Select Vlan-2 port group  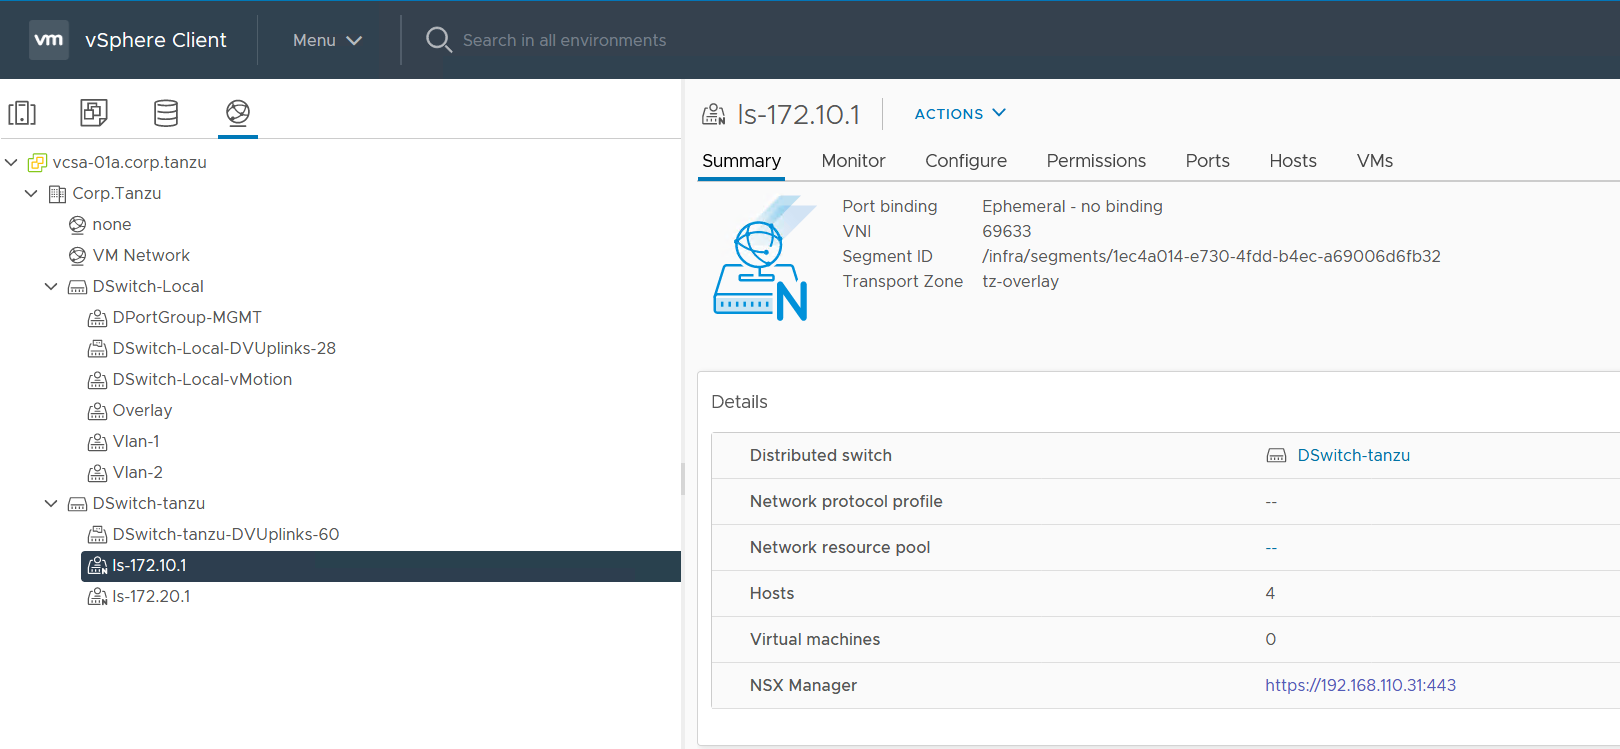pos(138,472)
